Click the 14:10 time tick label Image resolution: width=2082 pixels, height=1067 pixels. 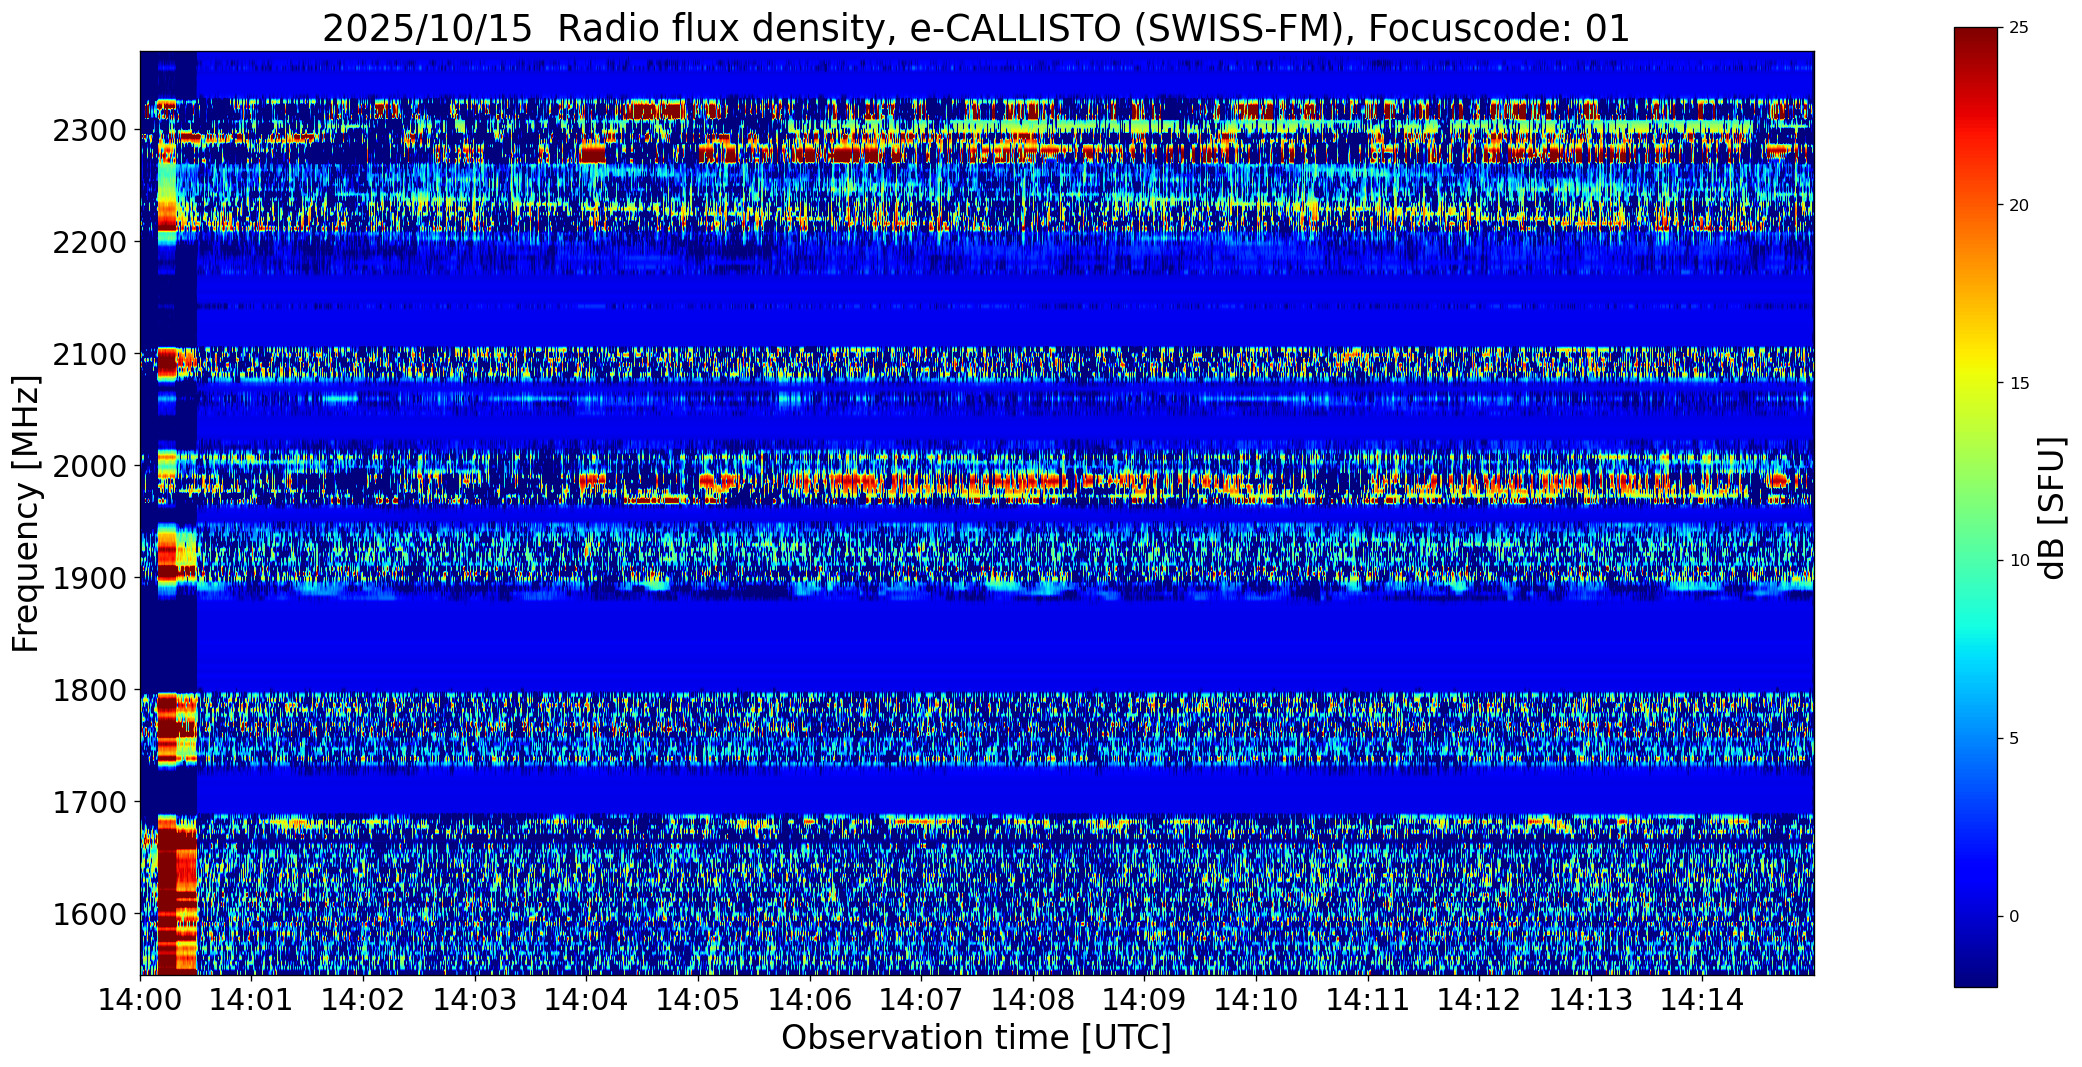click(x=1256, y=999)
